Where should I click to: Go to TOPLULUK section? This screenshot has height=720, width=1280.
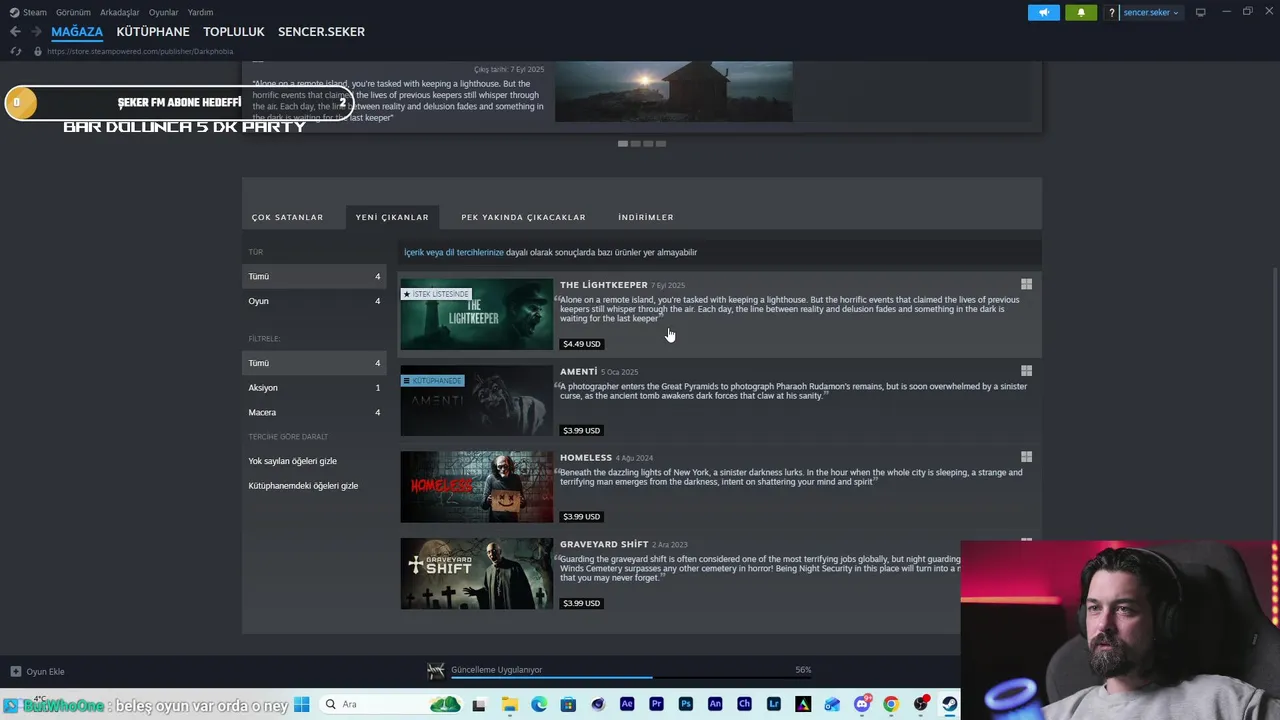234,32
